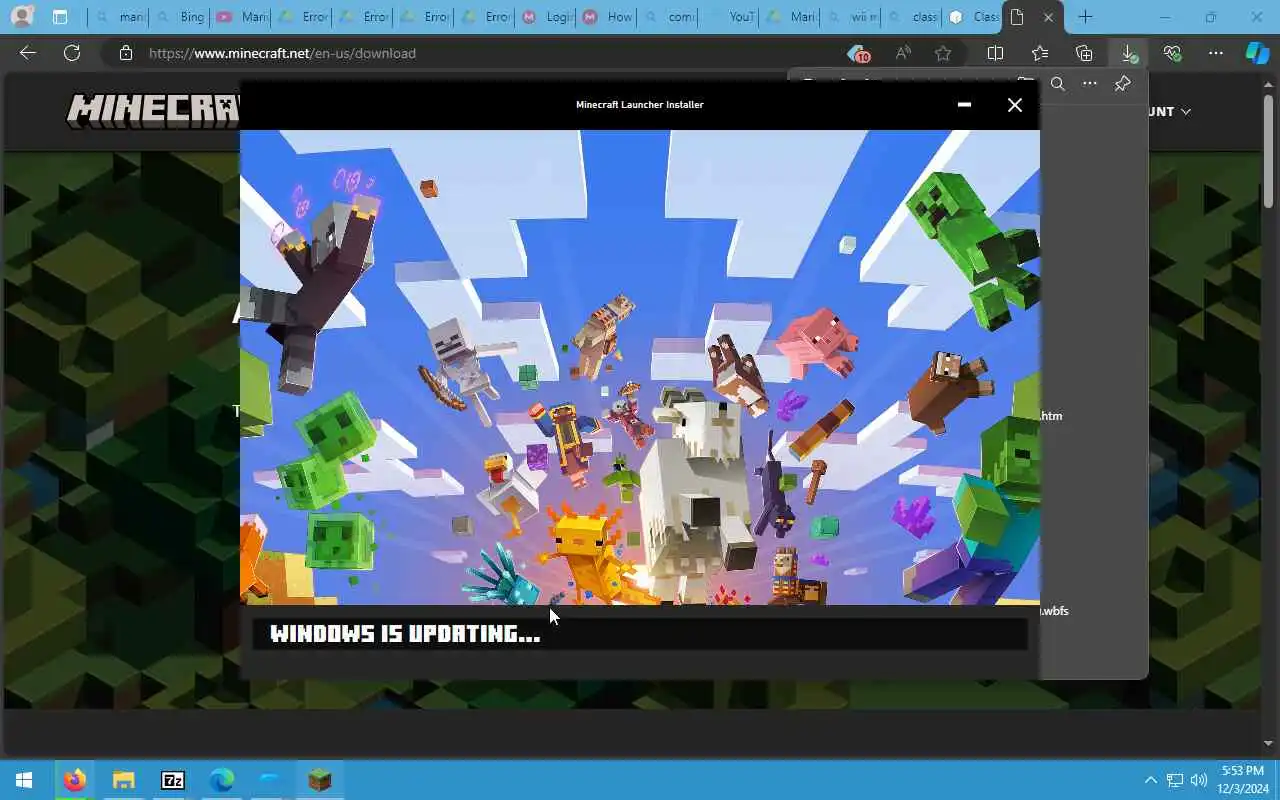Screen dimensions: 1280x800
Task: Select Microsoft Edge in the taskbar
Action: point(221,780)
